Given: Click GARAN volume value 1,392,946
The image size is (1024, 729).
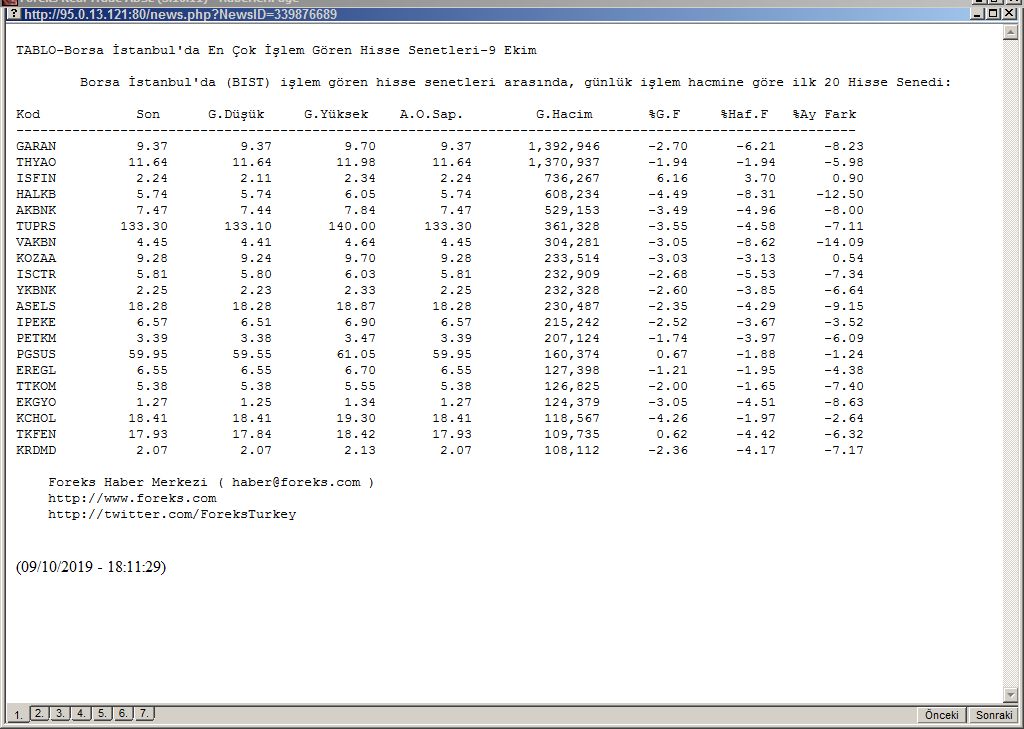Looking at the screenshot, I should [564, 146].
